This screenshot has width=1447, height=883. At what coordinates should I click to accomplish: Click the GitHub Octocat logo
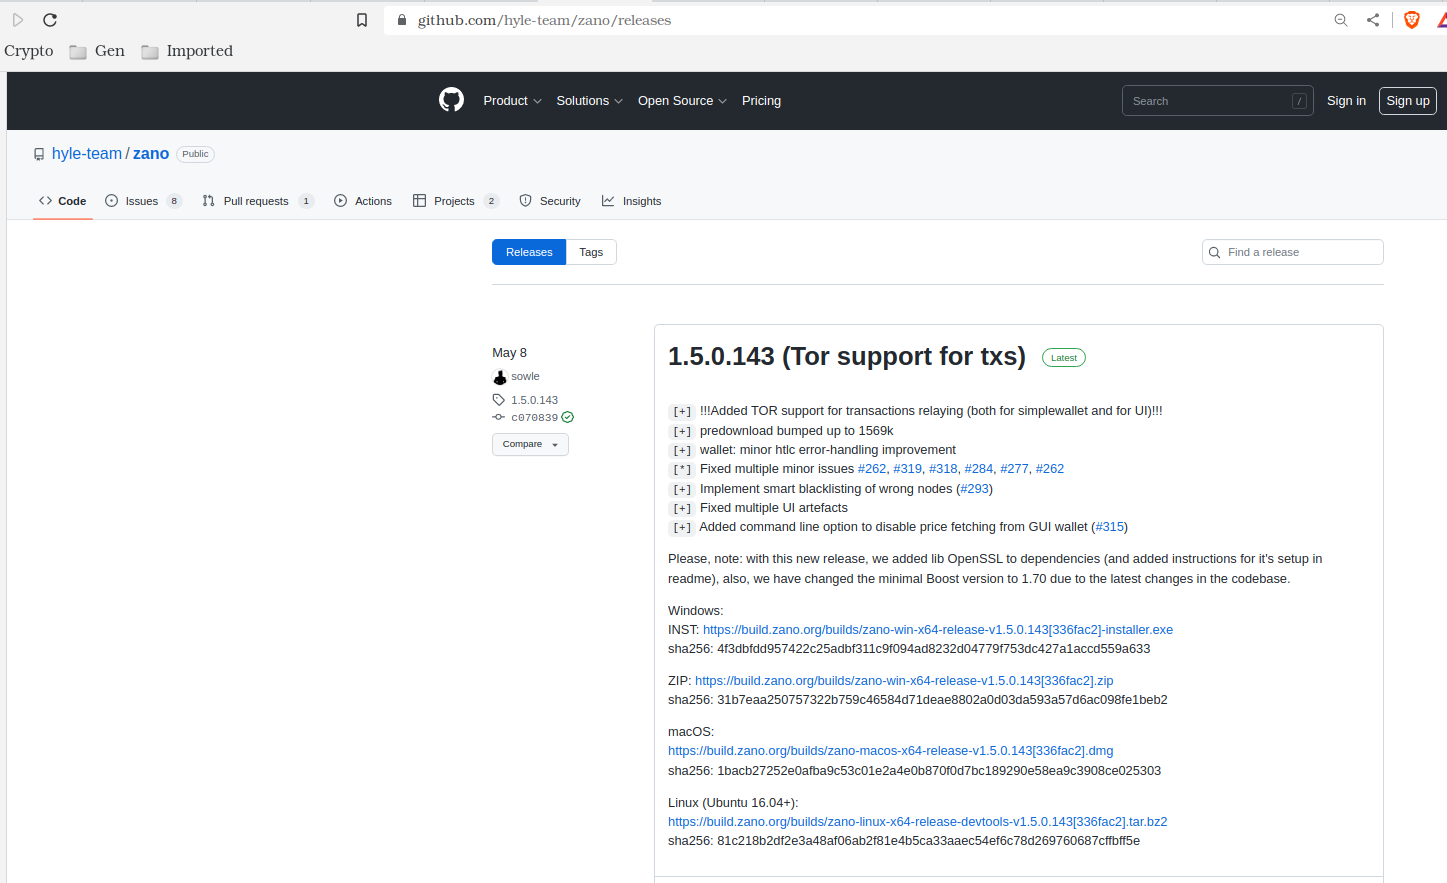pos(451,100)
